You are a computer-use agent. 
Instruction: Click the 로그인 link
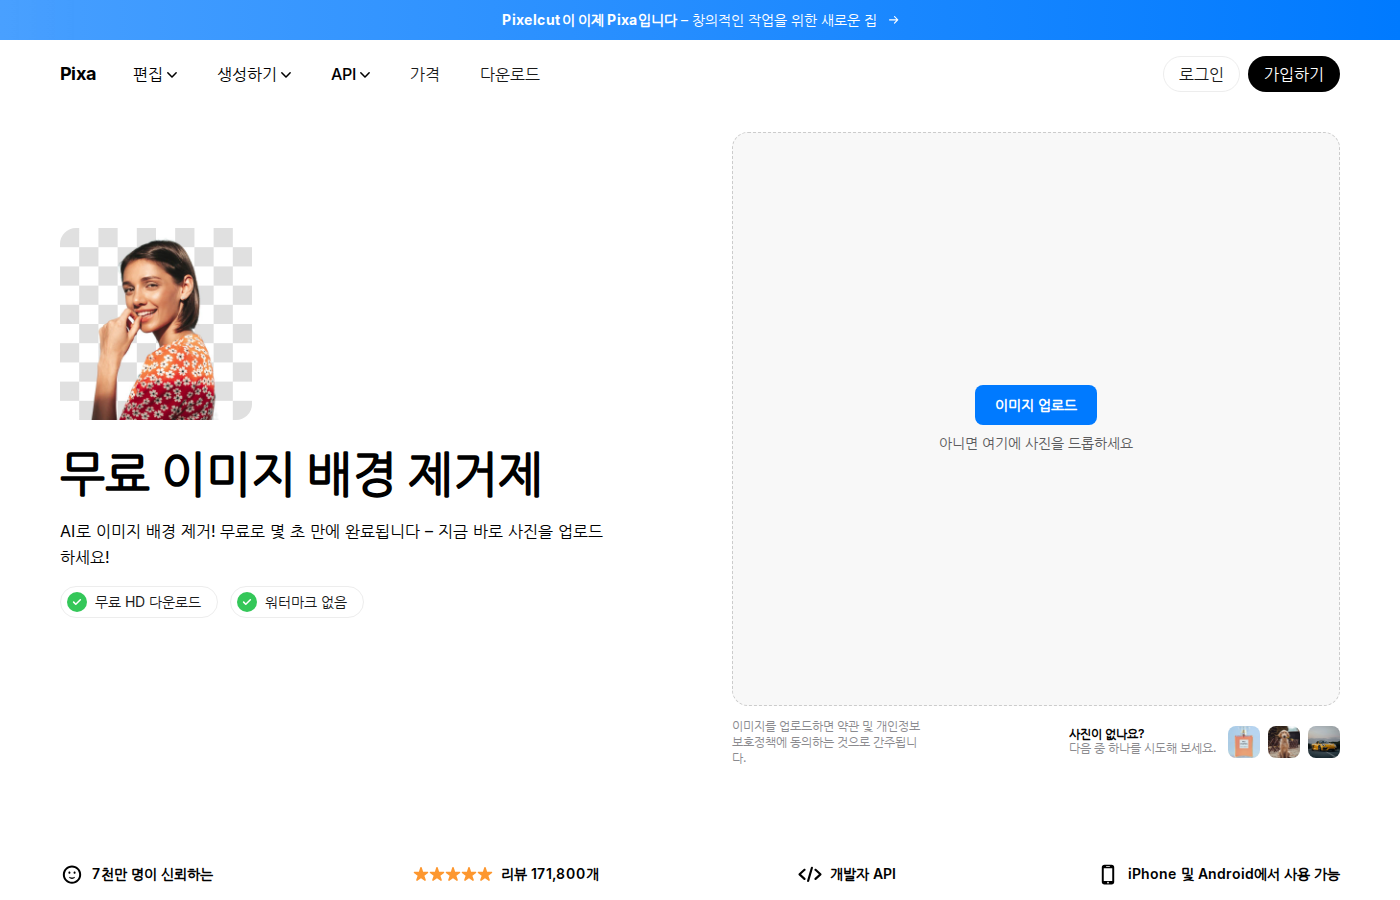pyautogui.click(x=1200, y=74)
